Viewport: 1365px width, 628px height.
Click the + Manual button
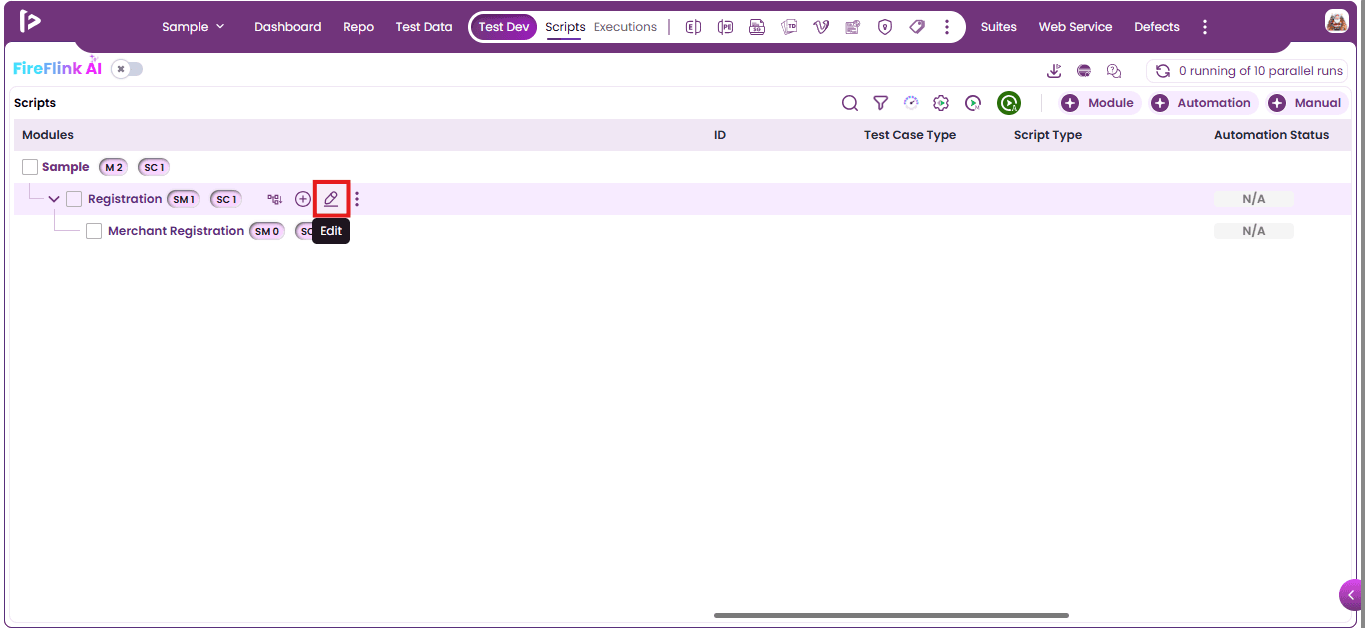[x=1306, y=103]
